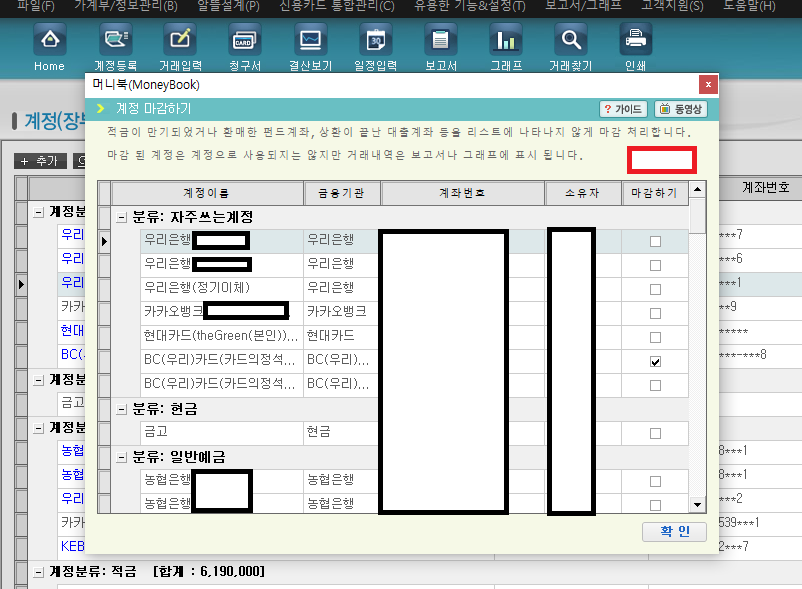Click the + 추가 button in background window
802x589 pixels.
point(40,161)
